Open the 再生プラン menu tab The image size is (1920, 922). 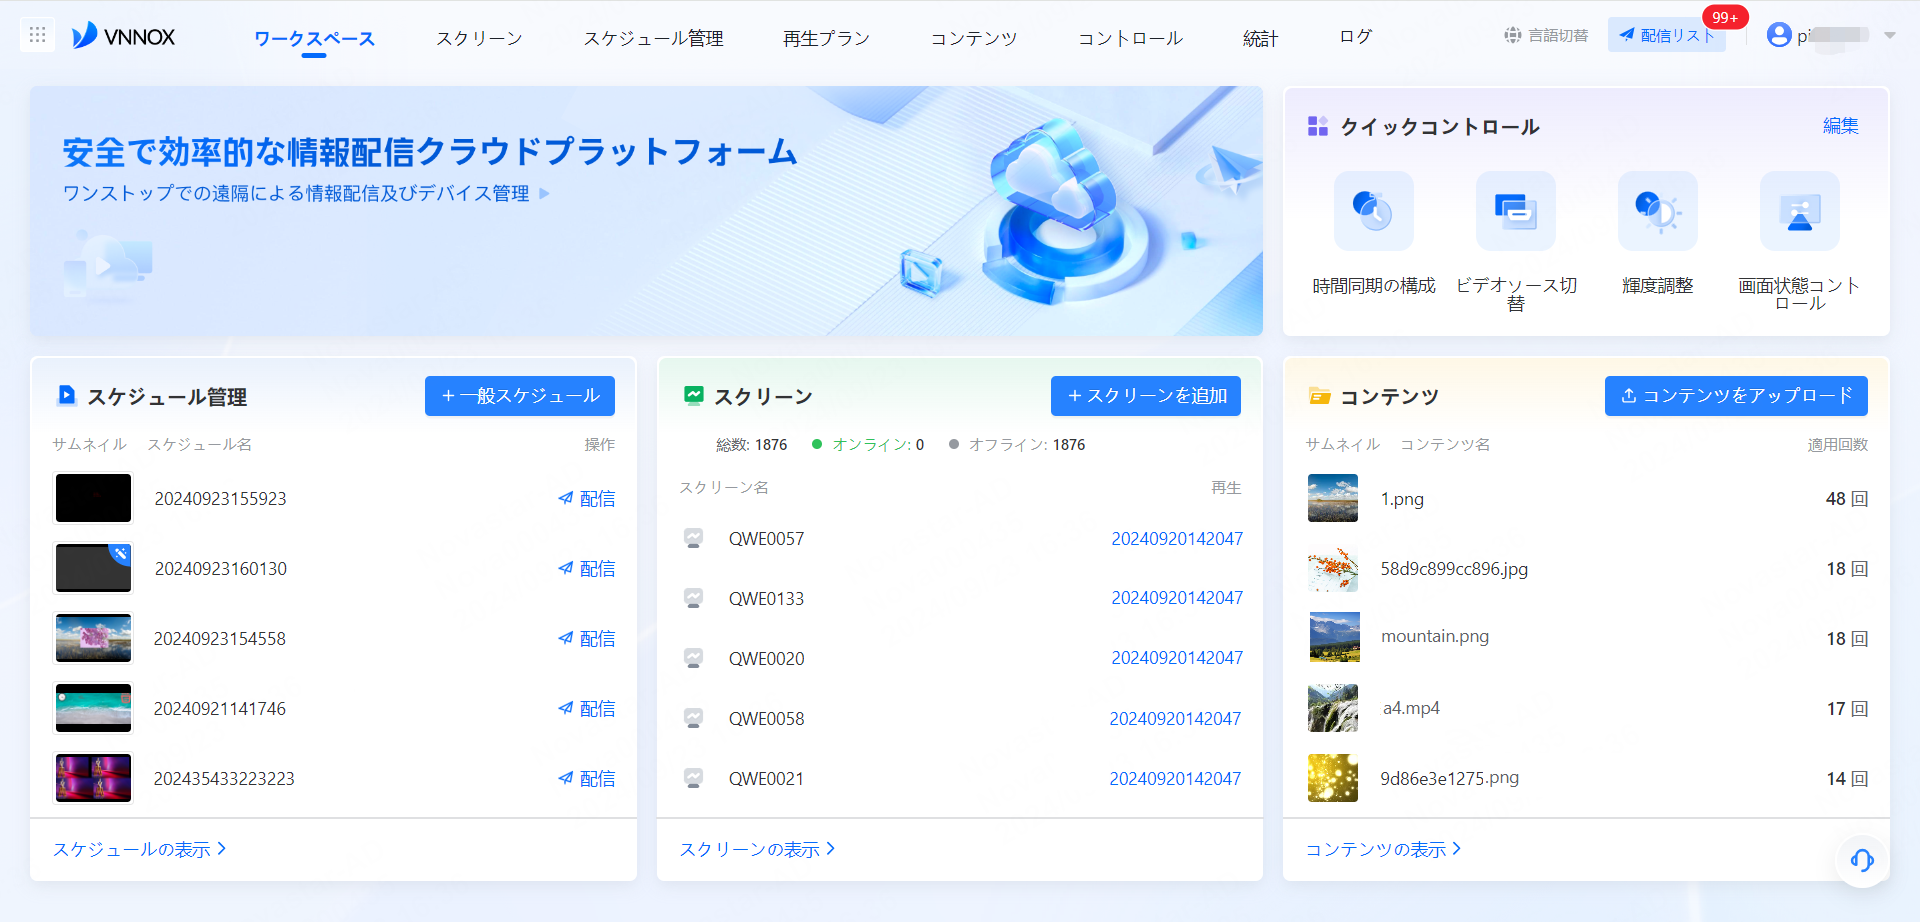point(826,38)
